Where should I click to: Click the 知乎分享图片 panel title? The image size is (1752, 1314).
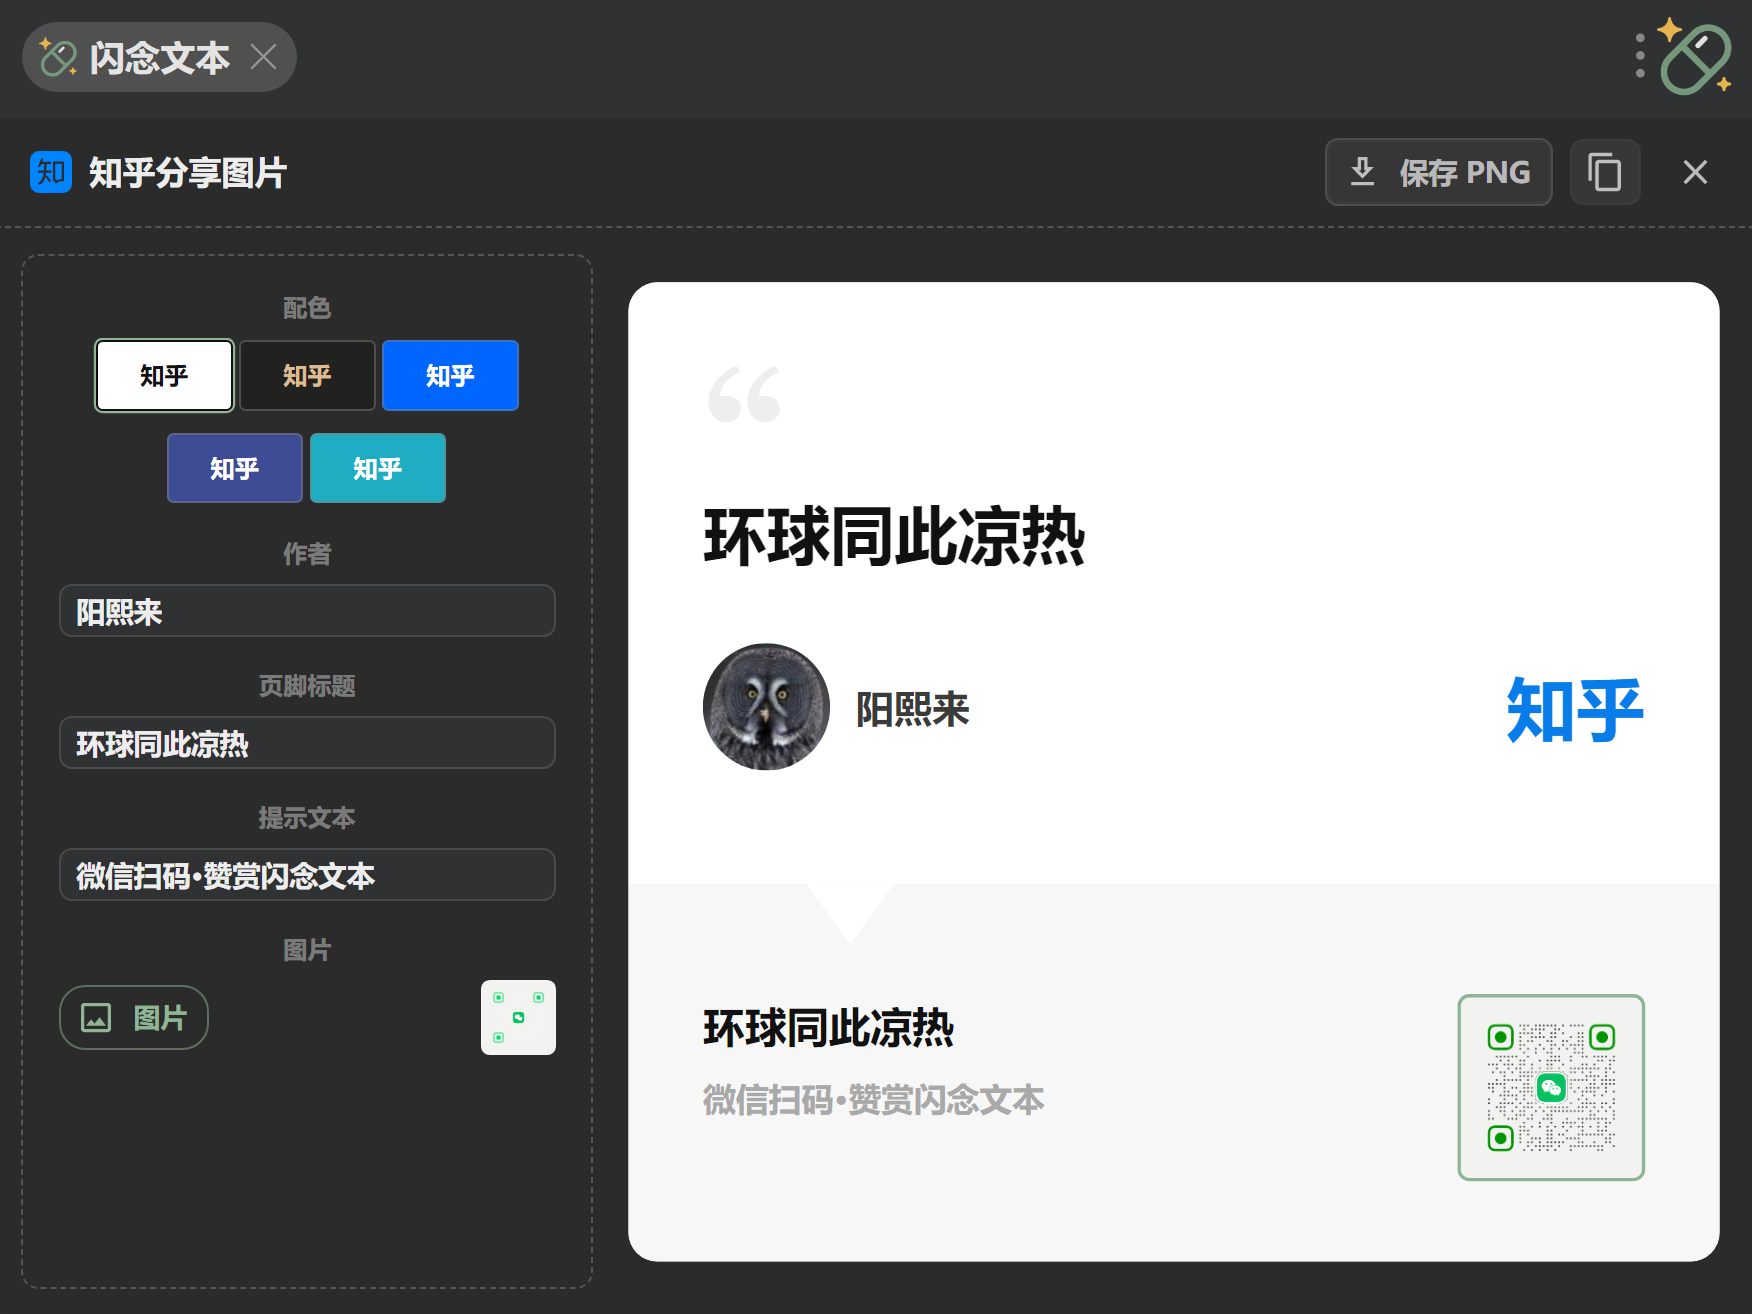click(x=188, y=172)
